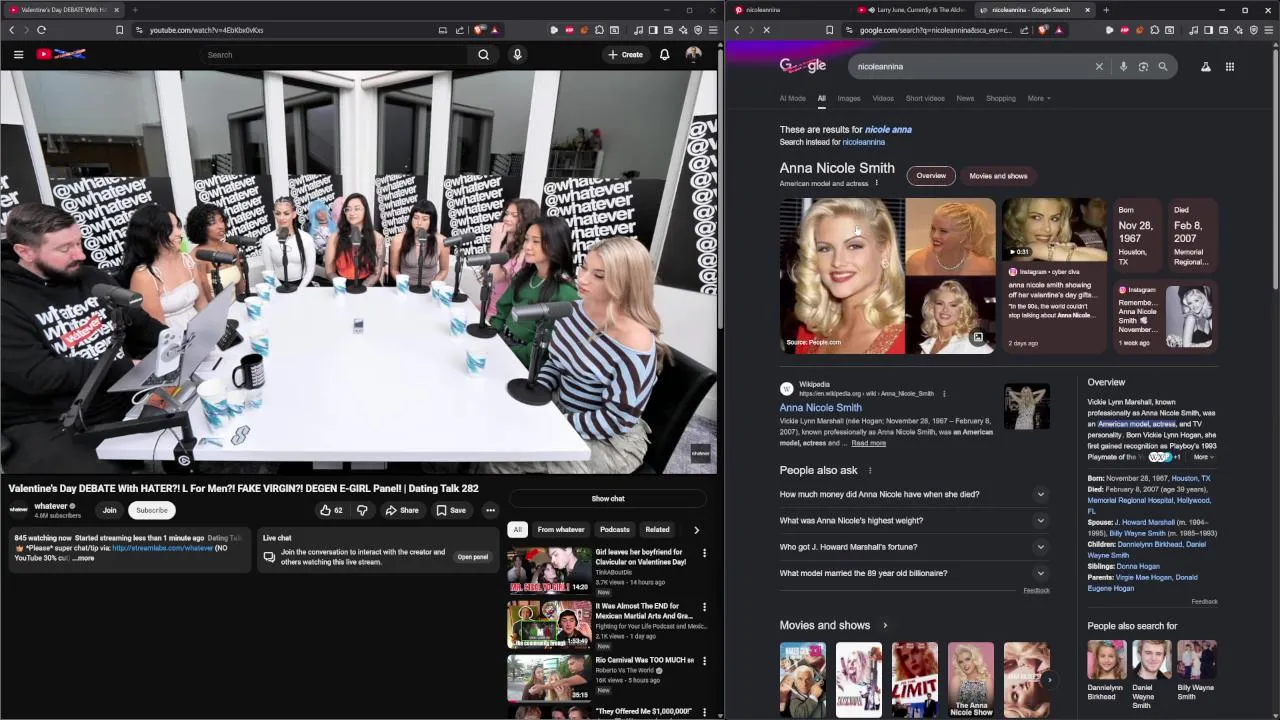Like the video with 62 likes
Viewport: 1280px width, 720px height.
[x=331, y=510]
